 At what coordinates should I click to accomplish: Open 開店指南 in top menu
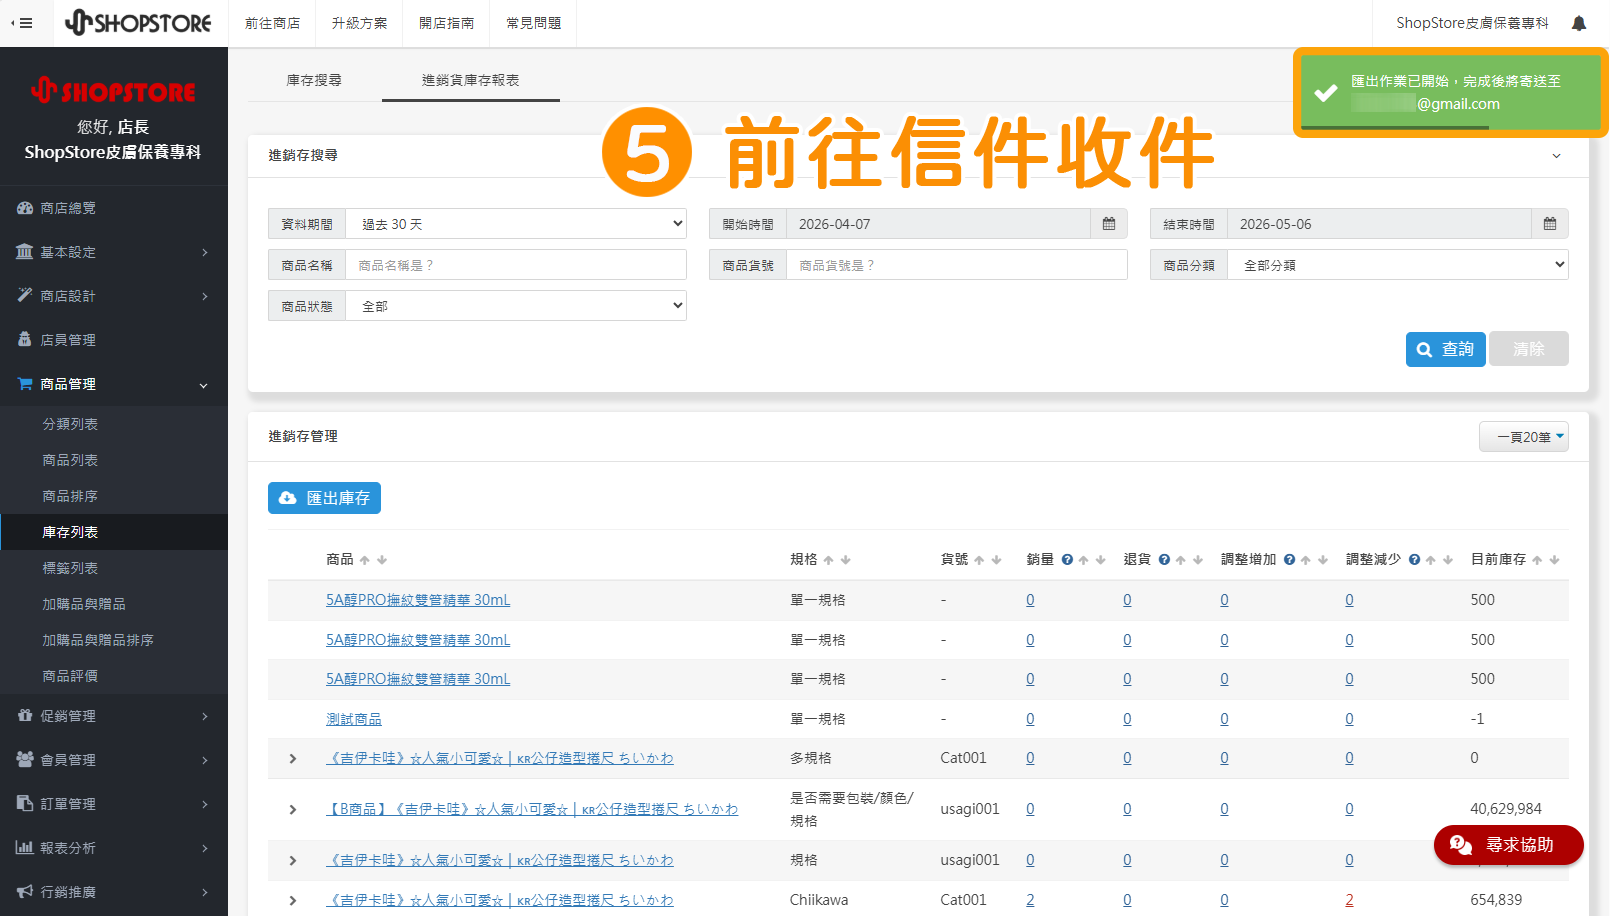(x=446, y=23)
